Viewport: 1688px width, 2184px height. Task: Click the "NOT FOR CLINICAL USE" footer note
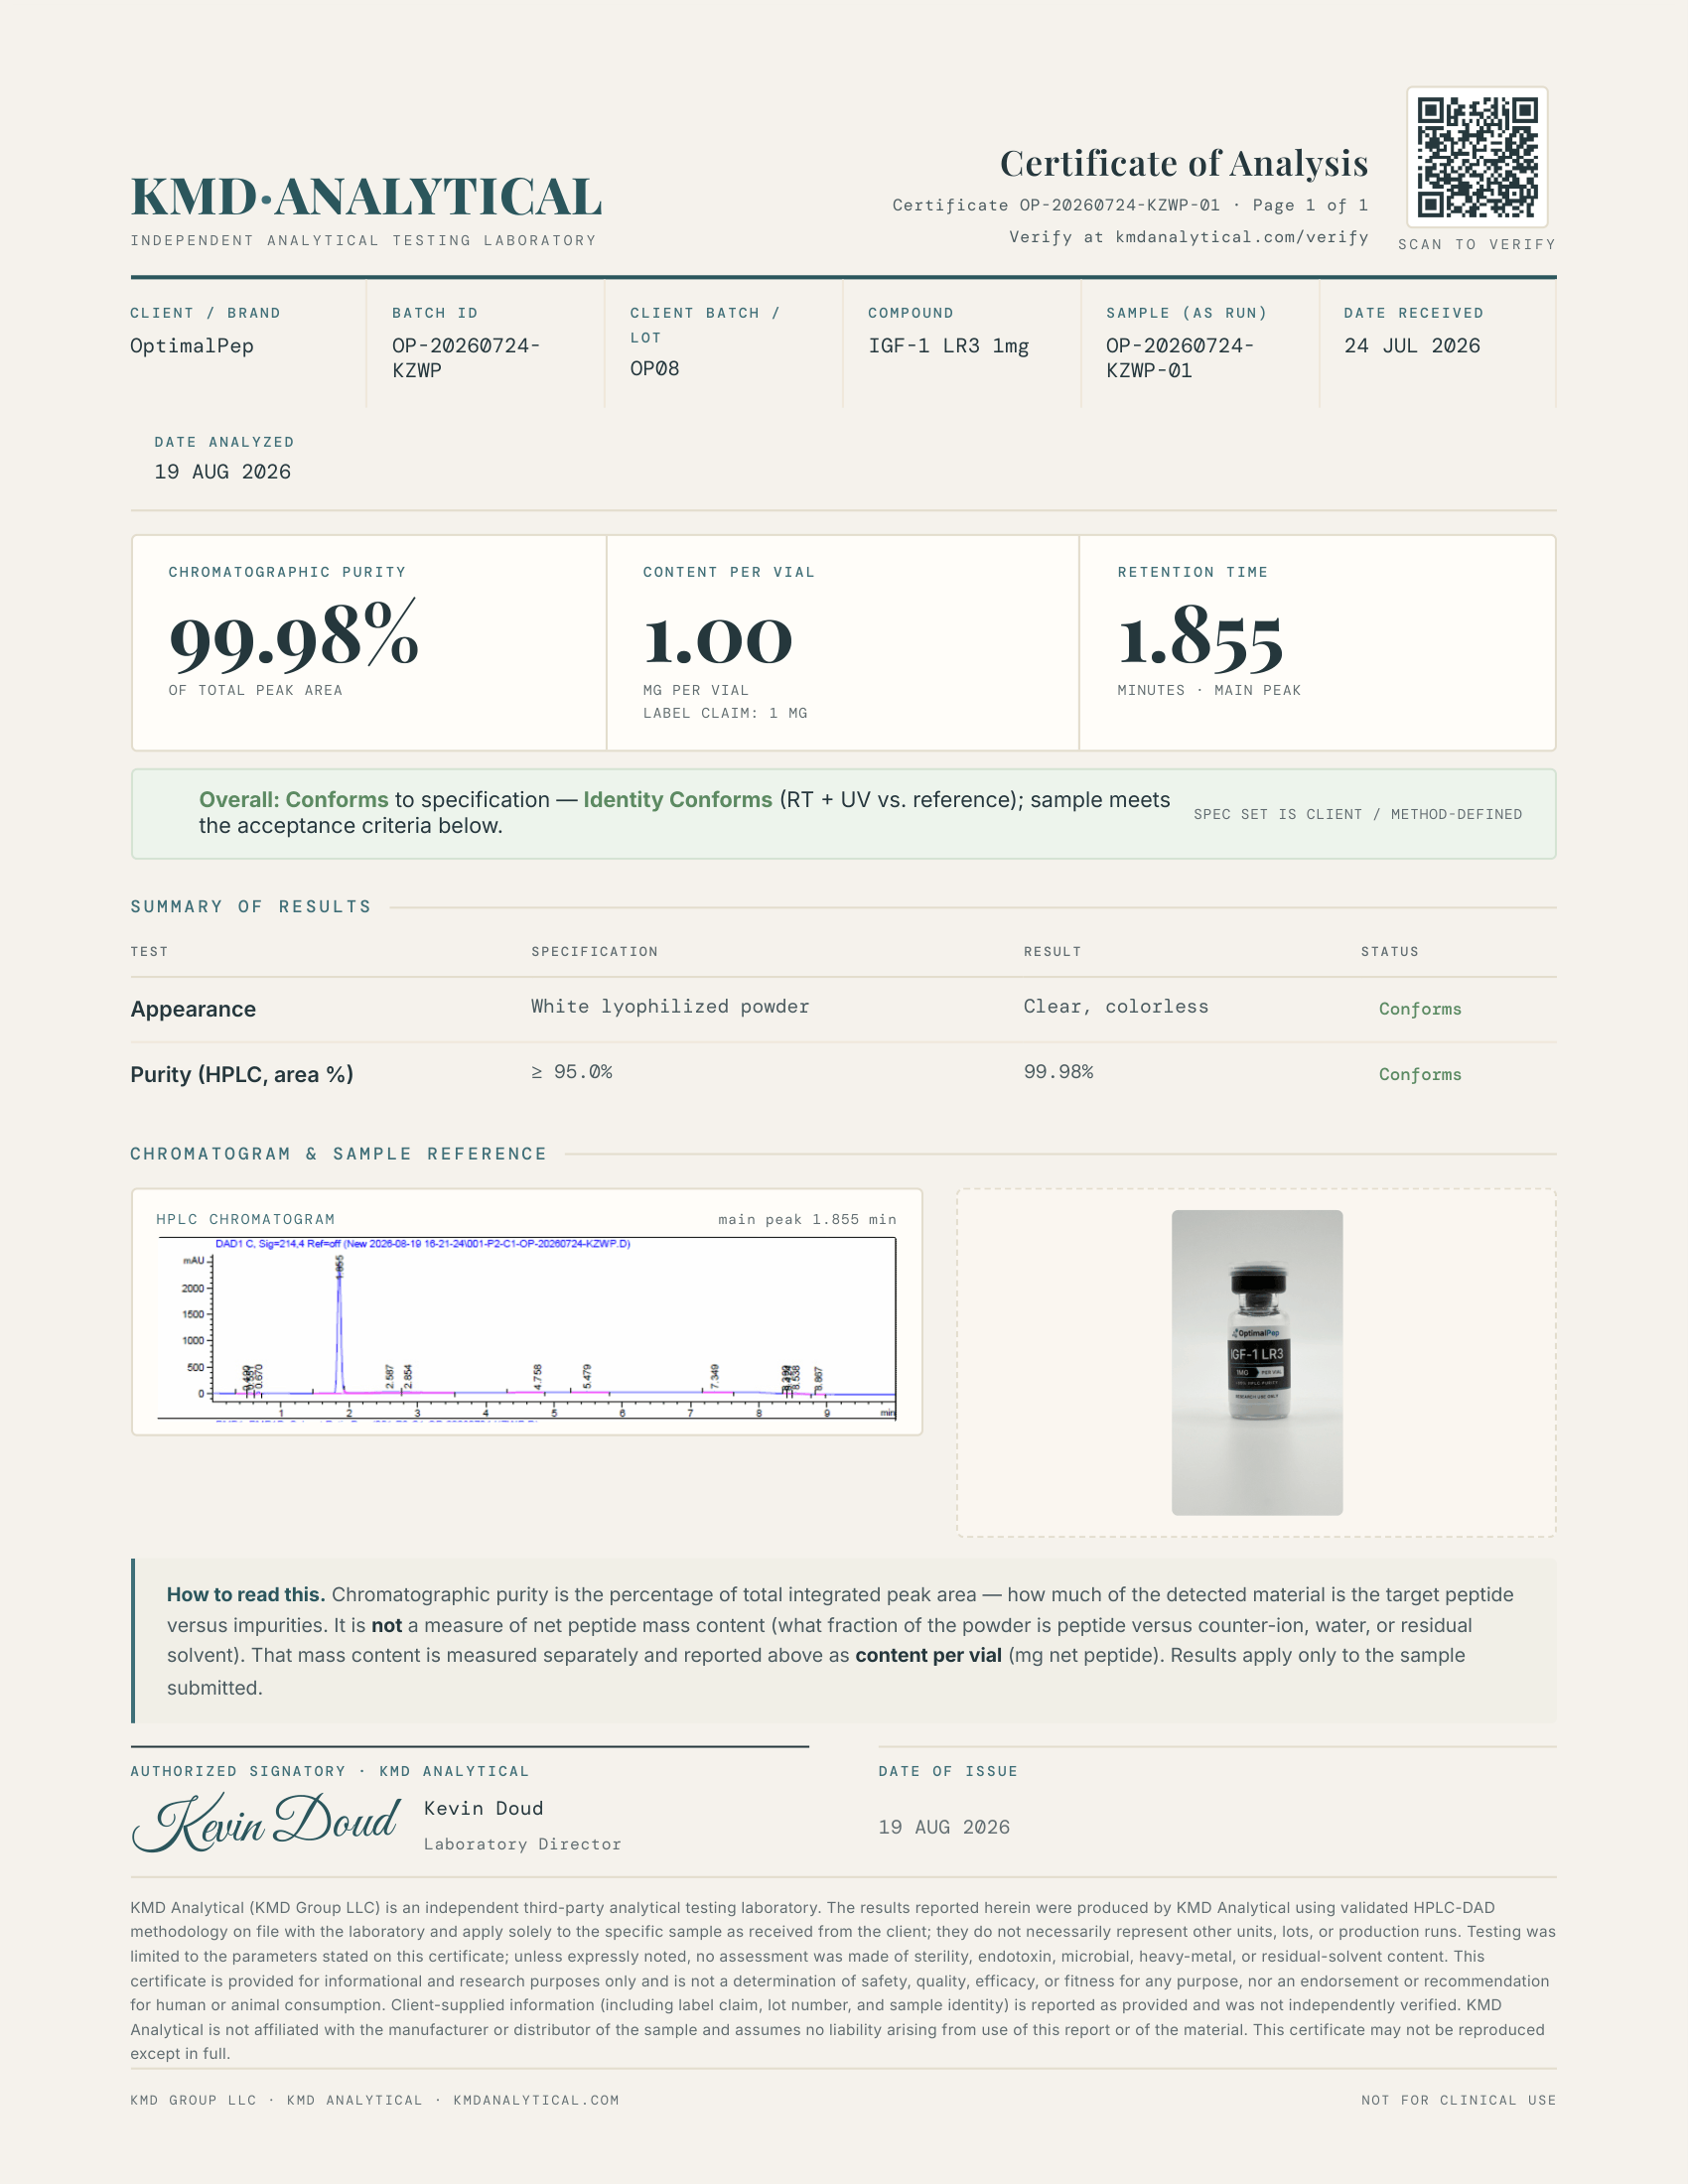(1459, 2100)
